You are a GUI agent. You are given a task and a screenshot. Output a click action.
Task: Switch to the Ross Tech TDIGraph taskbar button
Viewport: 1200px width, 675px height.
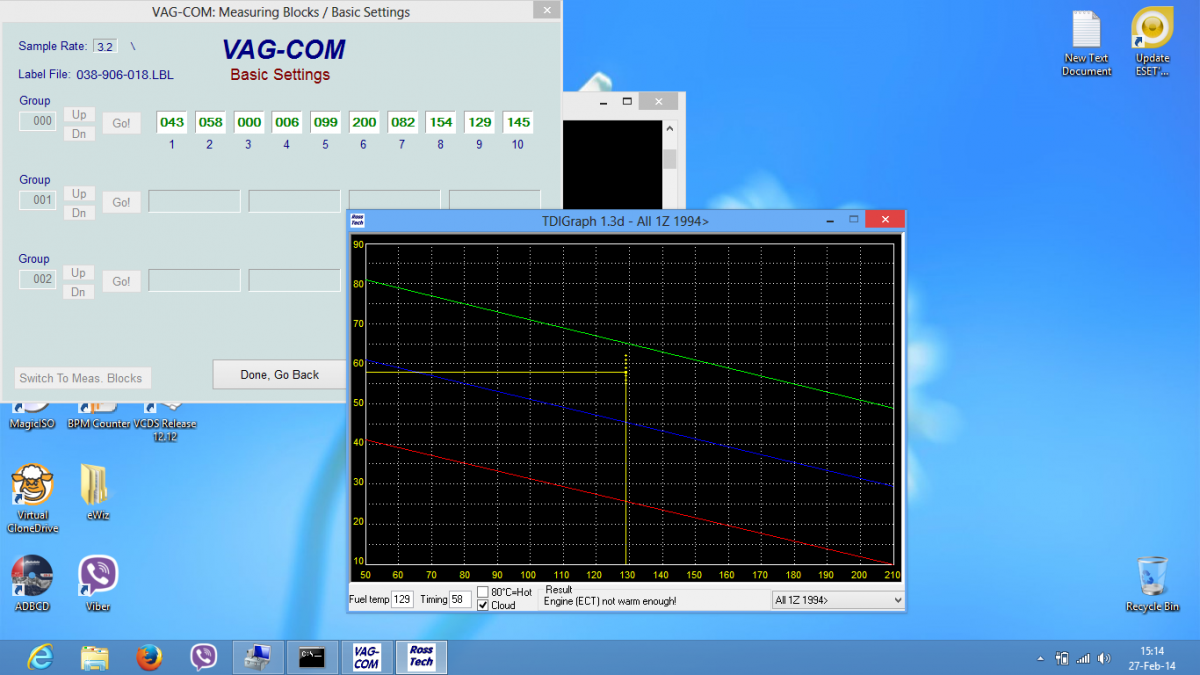[421, 657]
